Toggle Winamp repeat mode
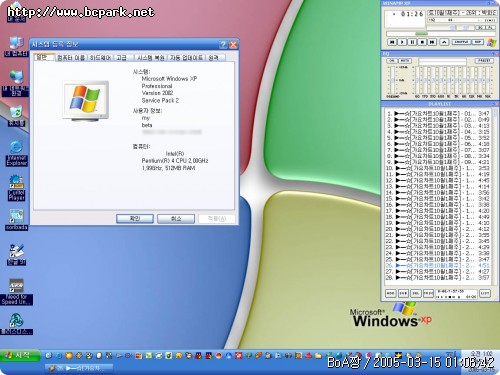The image size is (500, 375). [x=478, y=42]
